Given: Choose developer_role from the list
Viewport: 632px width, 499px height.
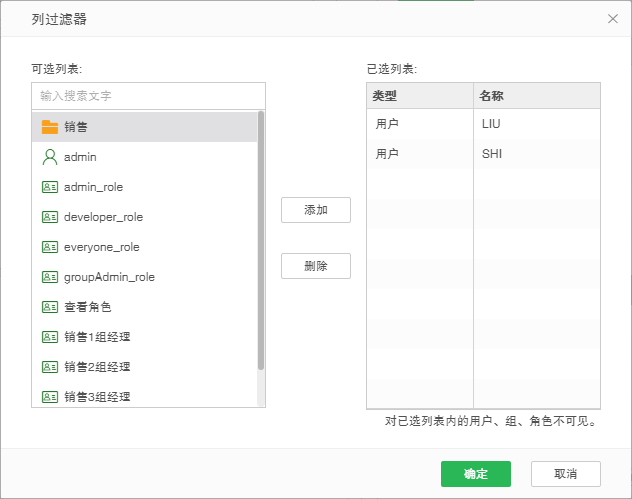Looking at the screenshot, I should [x=144, y=217].
